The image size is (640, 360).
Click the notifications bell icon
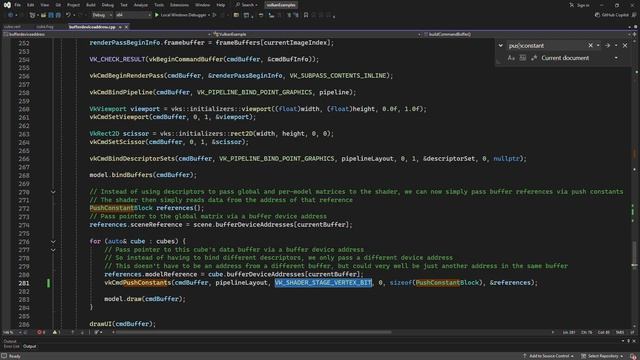633,356
